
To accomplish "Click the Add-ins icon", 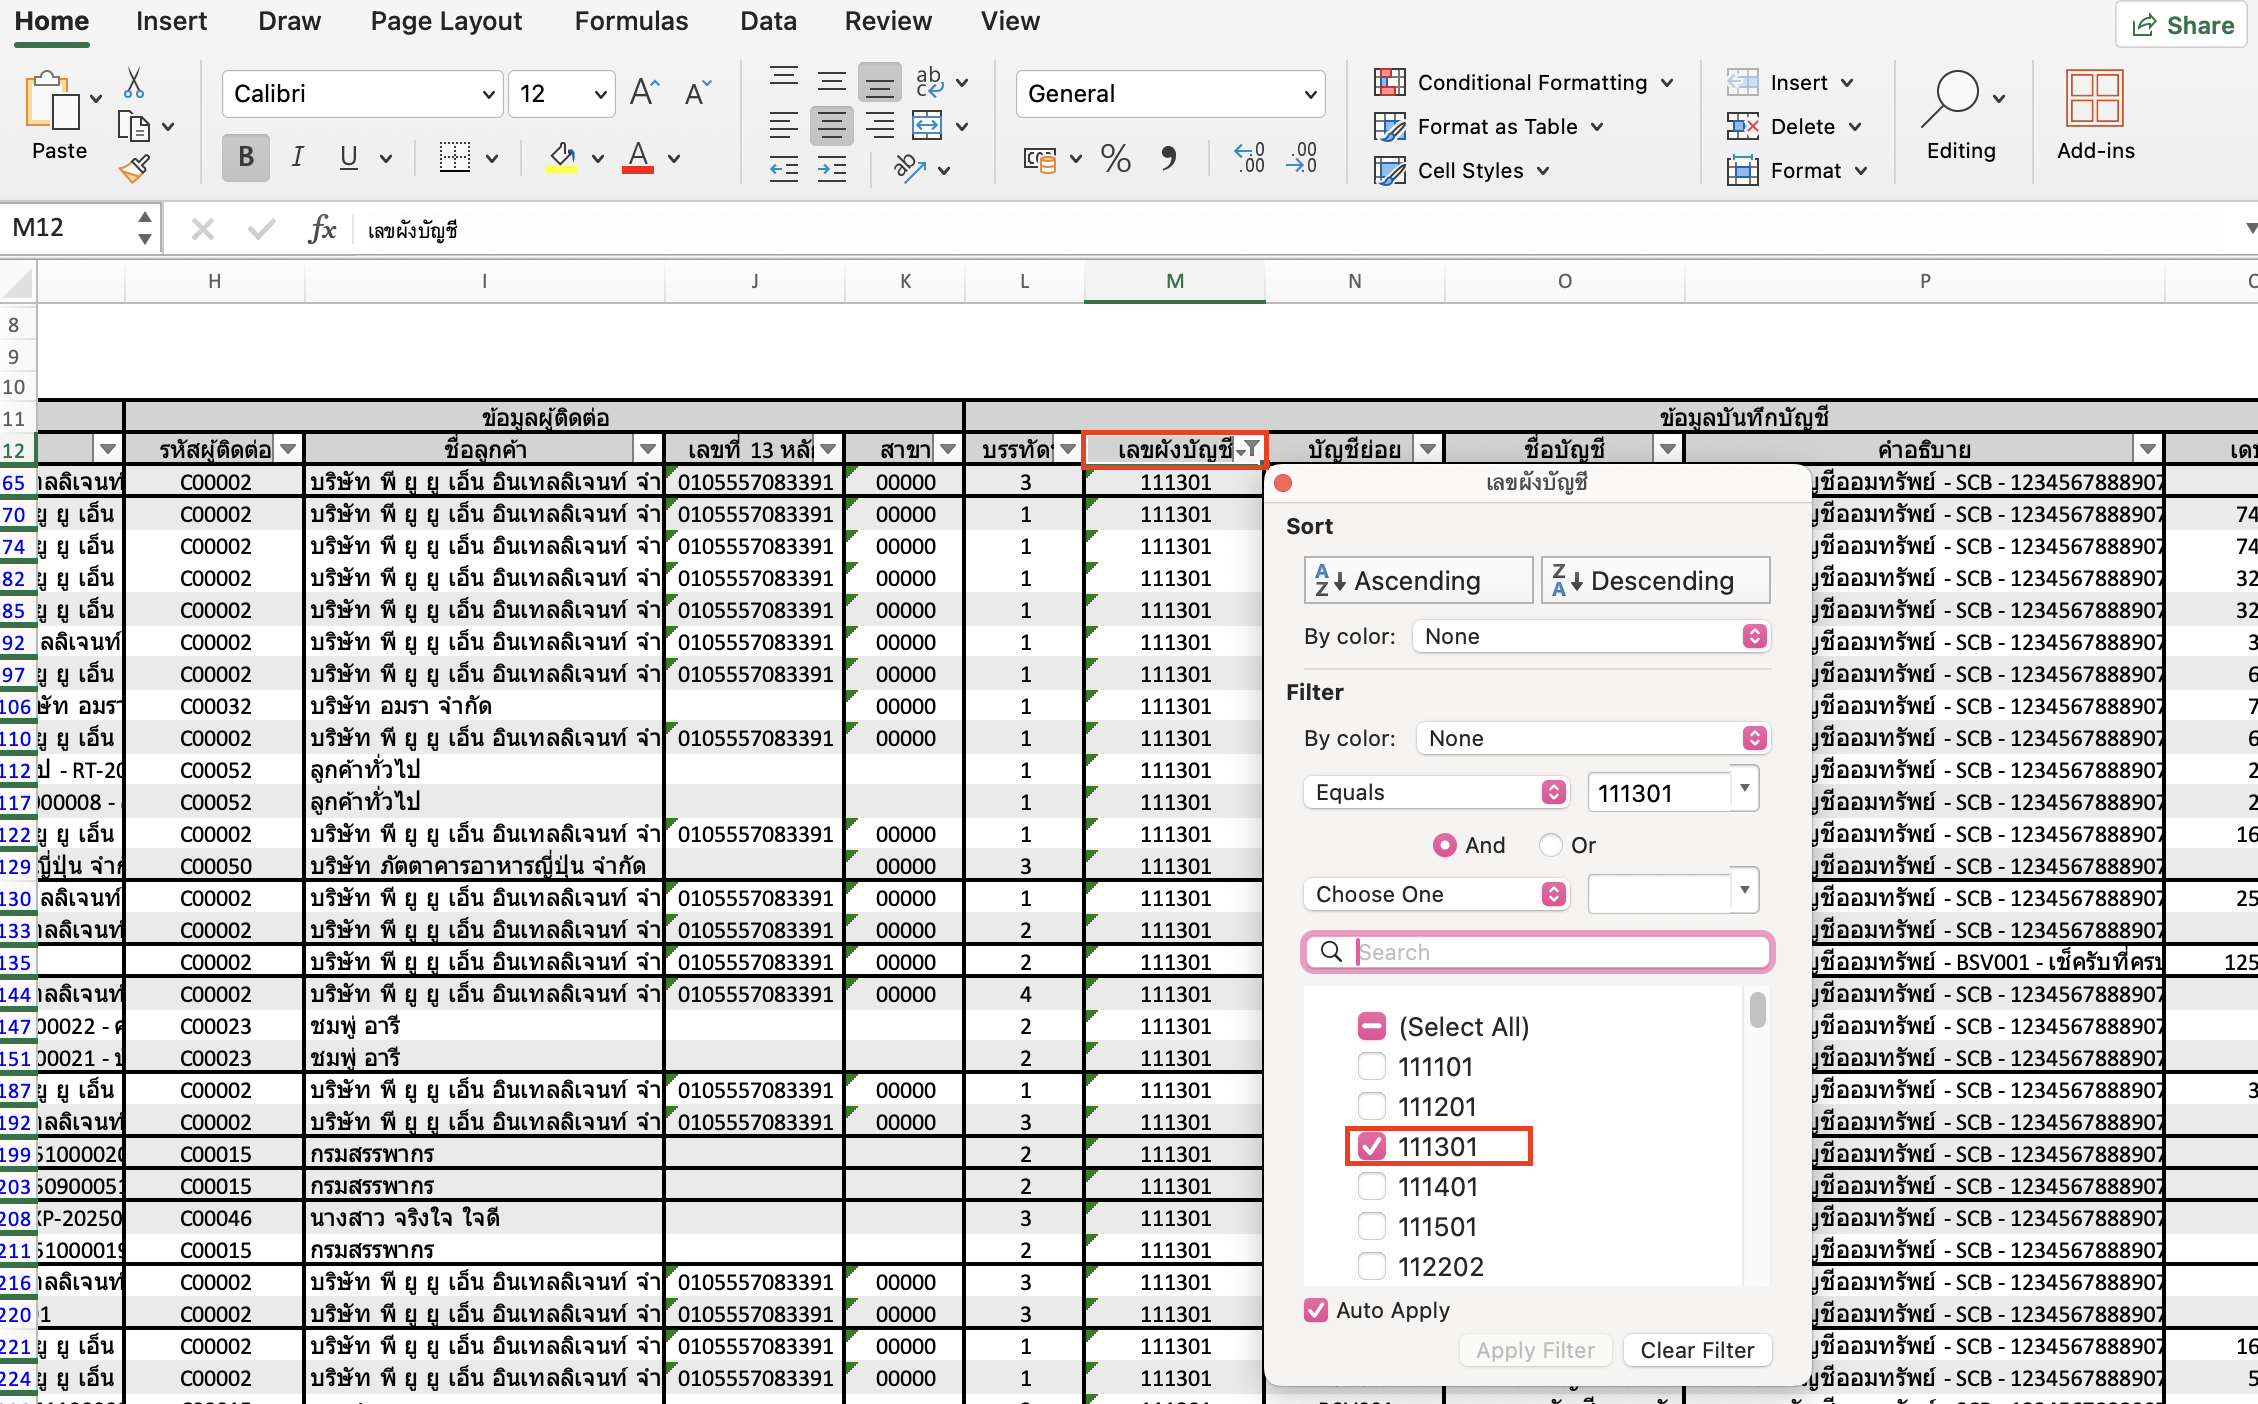I will pos(2095,98).
